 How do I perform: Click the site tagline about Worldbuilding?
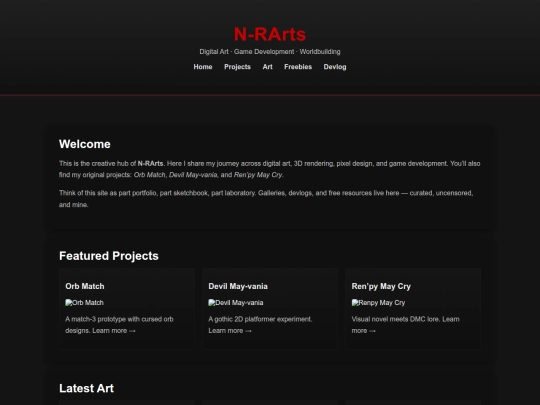[x=270, y=52]
